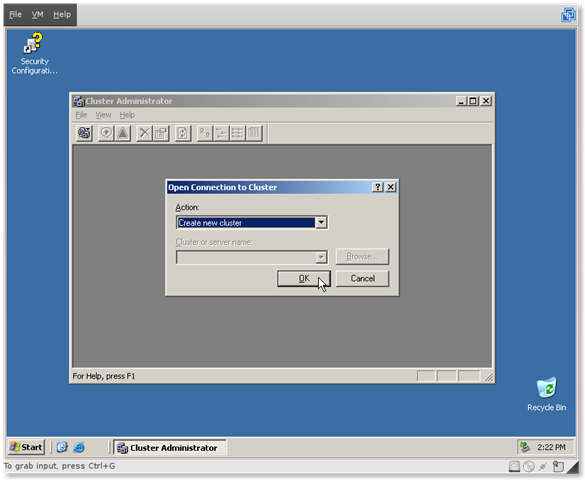Viewport: 585px width, 480px height.
Task: Click the system tray network icon
Action: pos(525,447)
